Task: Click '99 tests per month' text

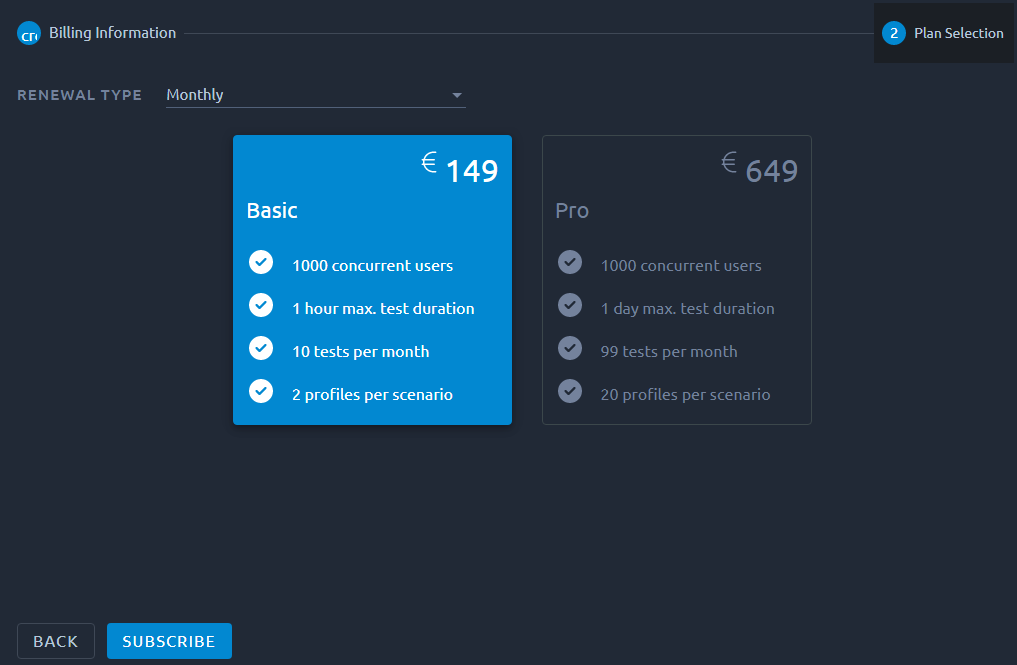Action: coord(669,352)
